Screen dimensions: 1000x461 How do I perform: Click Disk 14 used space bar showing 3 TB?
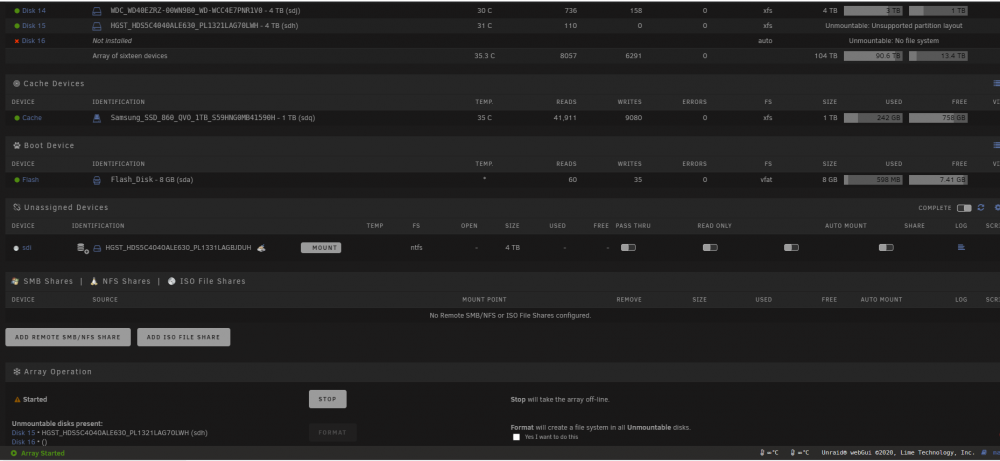click(x=873, y=11)
